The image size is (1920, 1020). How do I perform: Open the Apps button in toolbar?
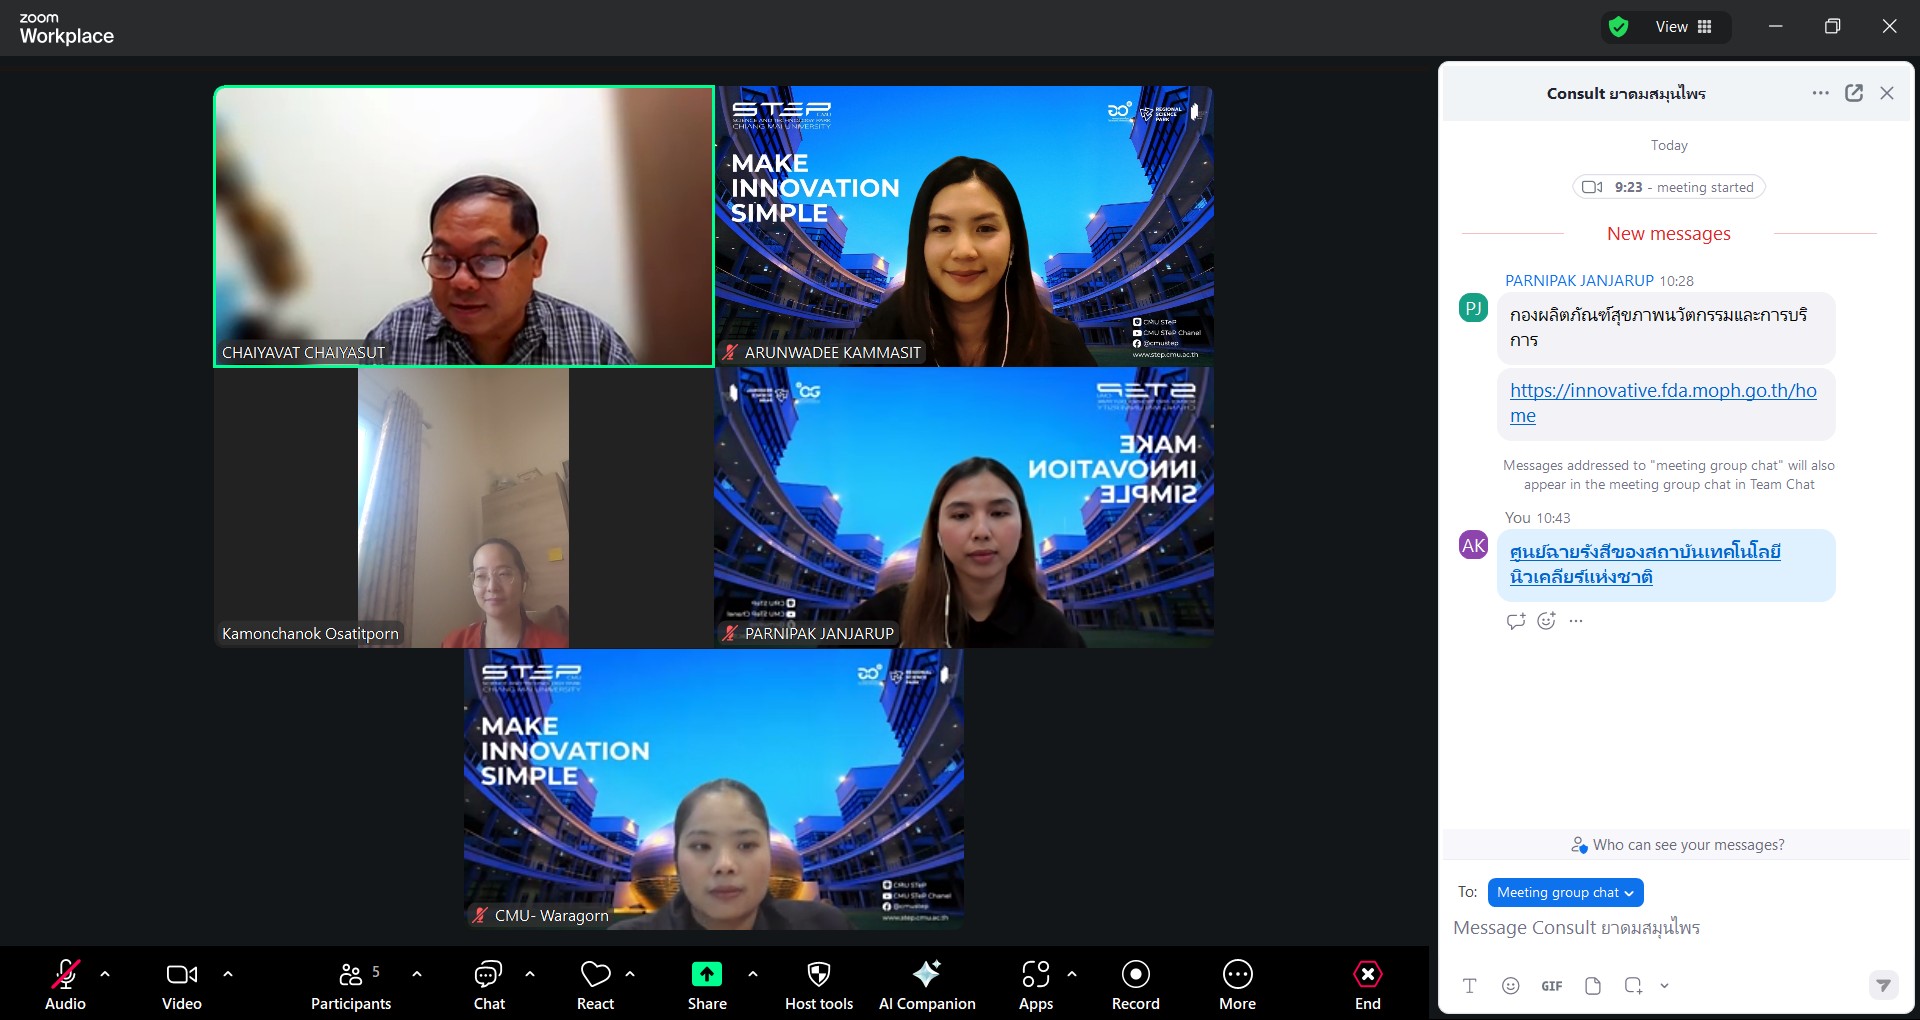[1035, 985]
